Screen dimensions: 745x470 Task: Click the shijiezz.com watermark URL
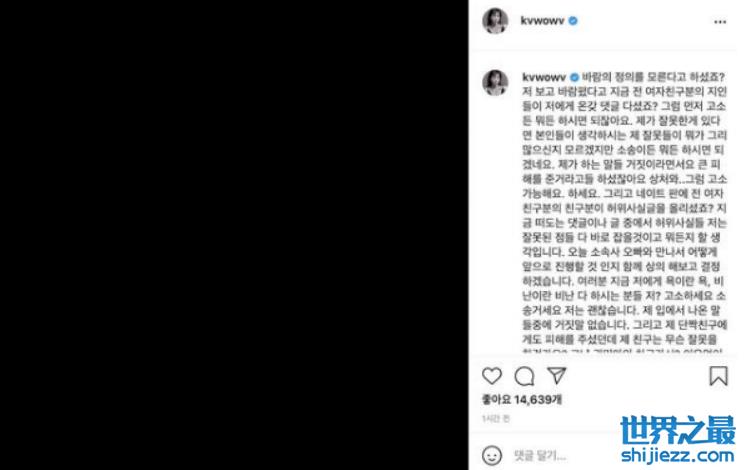pyautogui.click(x=678, y=455)
